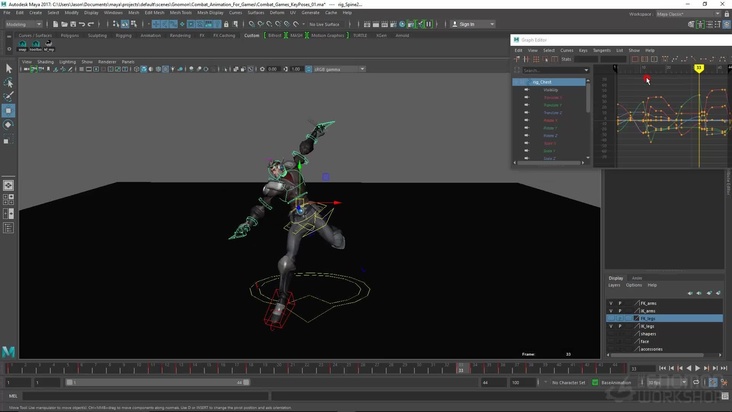The height and width of the screenshot is (412, 732).
Task: Toggle auto keyframe button
Action: point(713,382)
